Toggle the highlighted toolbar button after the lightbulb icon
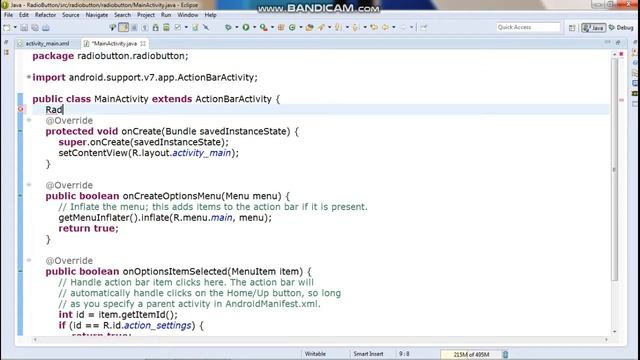The width and height of the screenshot is (640, 360). [123, 27]
